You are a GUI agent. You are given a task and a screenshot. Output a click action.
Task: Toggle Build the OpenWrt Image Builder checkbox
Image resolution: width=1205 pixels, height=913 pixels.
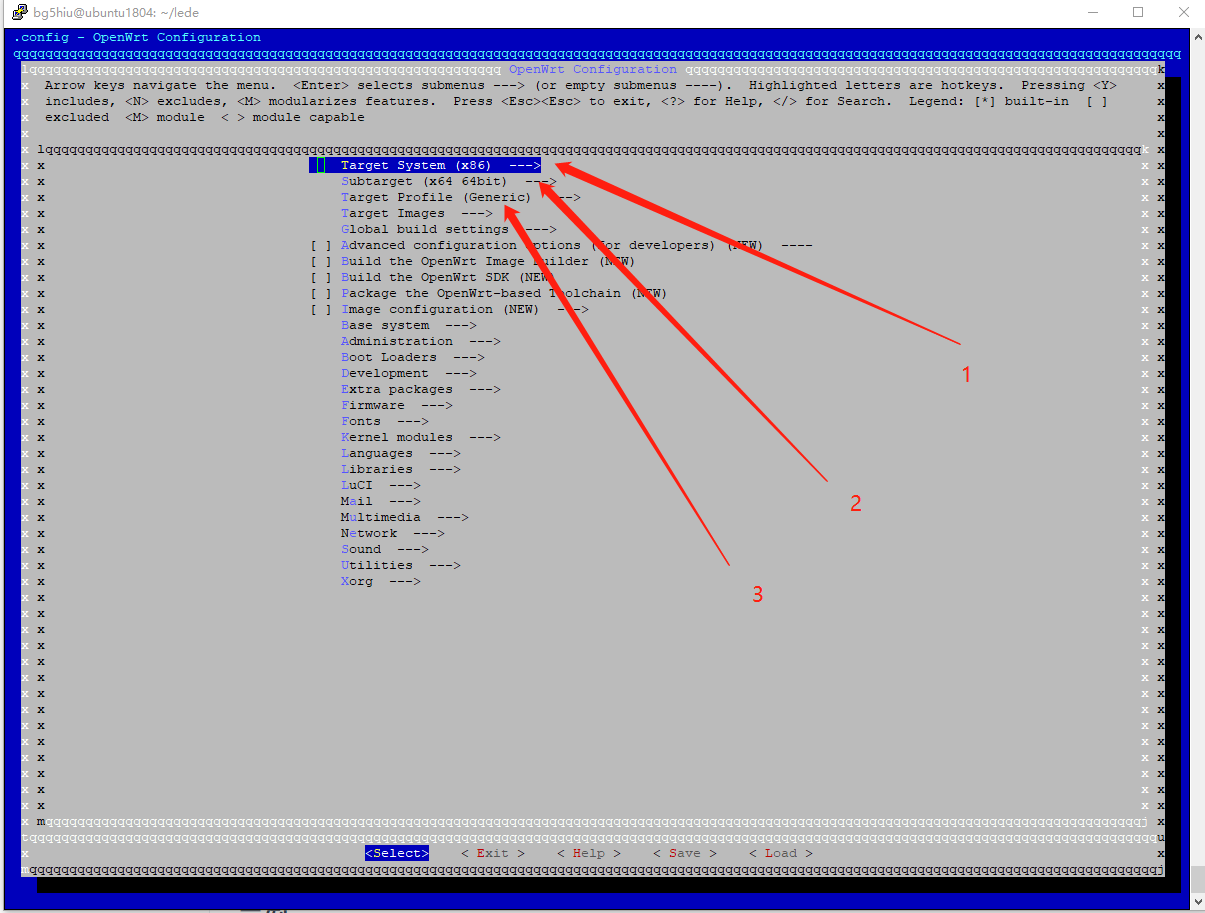click(x=321, y=262)
